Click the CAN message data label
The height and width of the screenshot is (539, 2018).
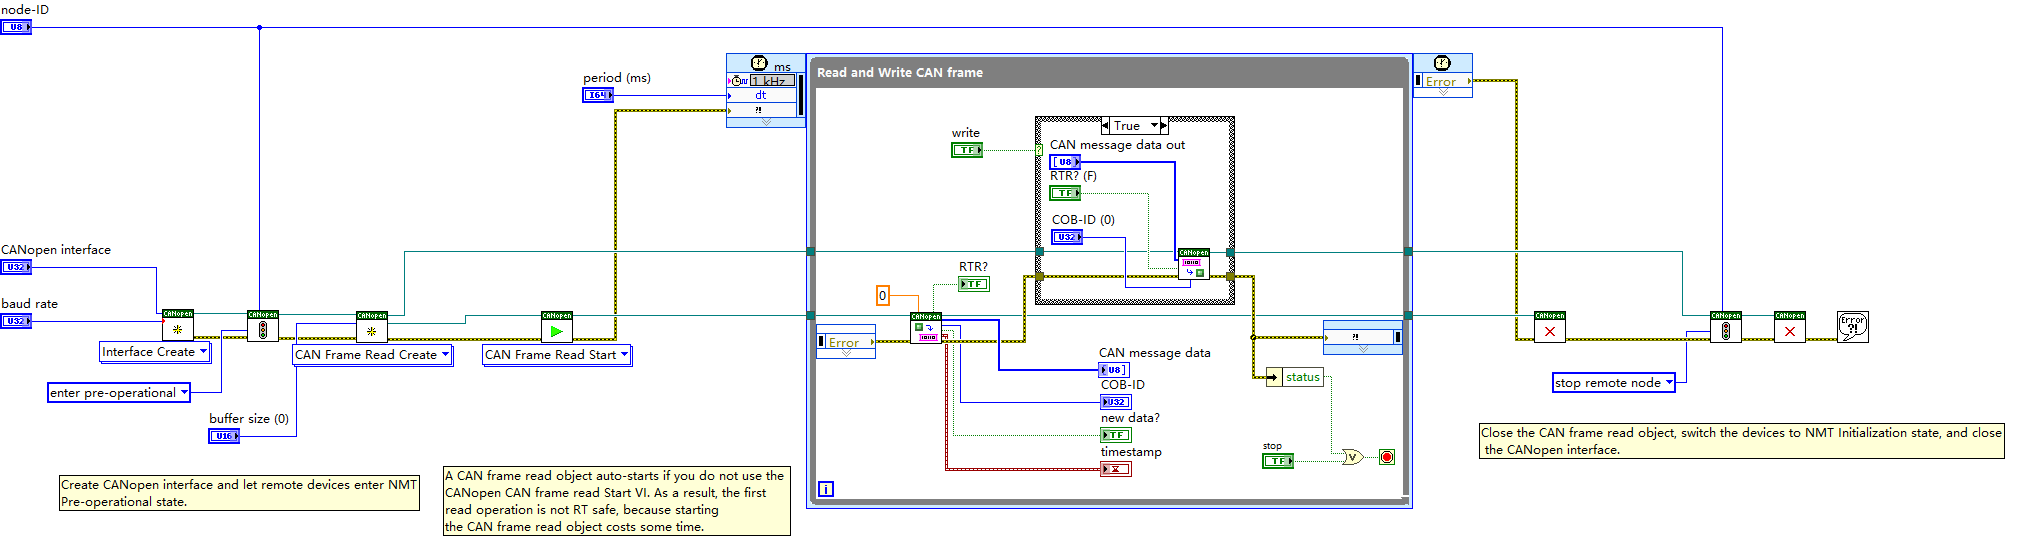coord(1154,353)
